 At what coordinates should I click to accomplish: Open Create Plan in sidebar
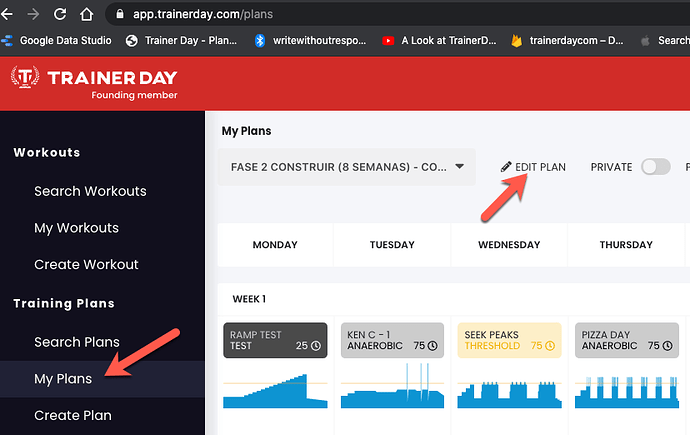point(73,415)
